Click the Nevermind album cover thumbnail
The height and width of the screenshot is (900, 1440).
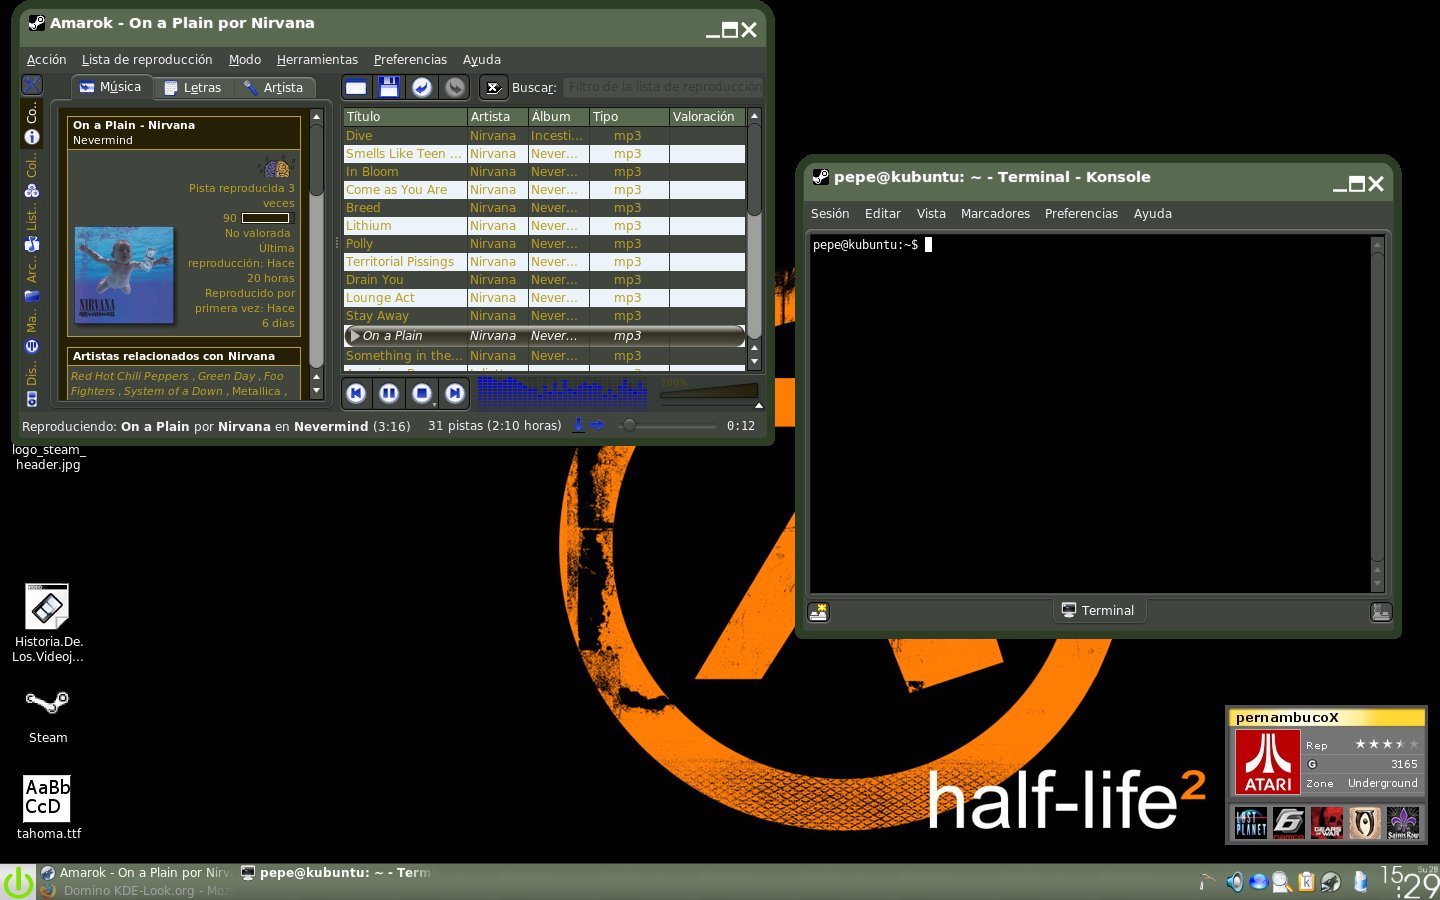124,274
